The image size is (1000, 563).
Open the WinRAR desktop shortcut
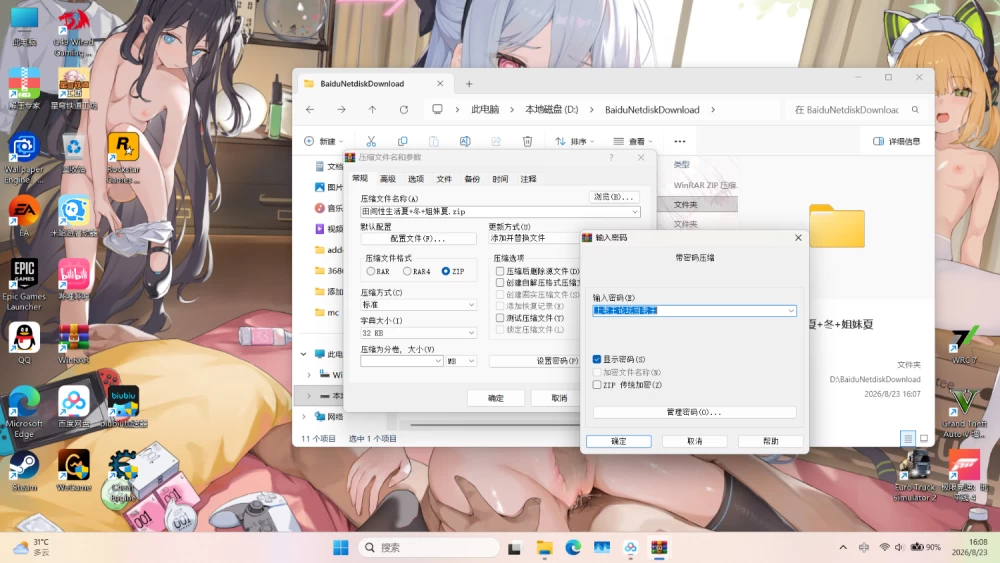(x=73, y=343)
